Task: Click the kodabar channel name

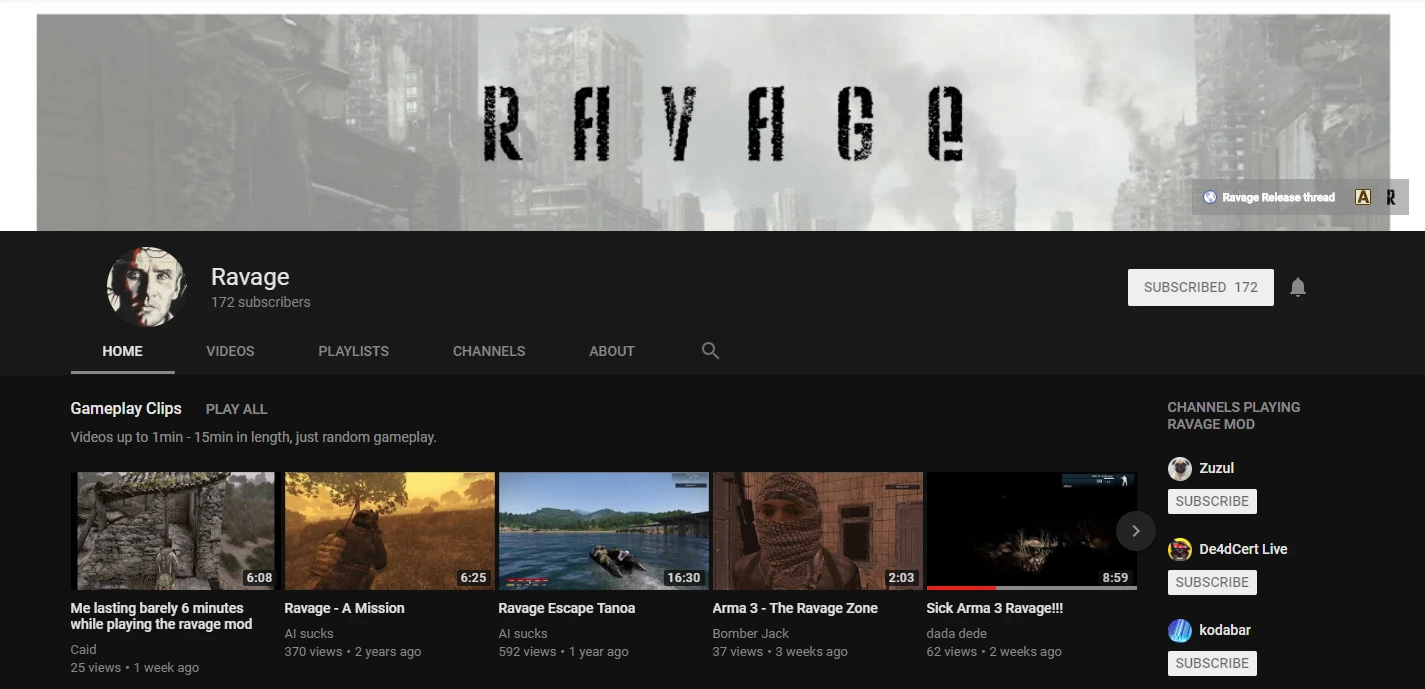Action: pos(1225,630)
